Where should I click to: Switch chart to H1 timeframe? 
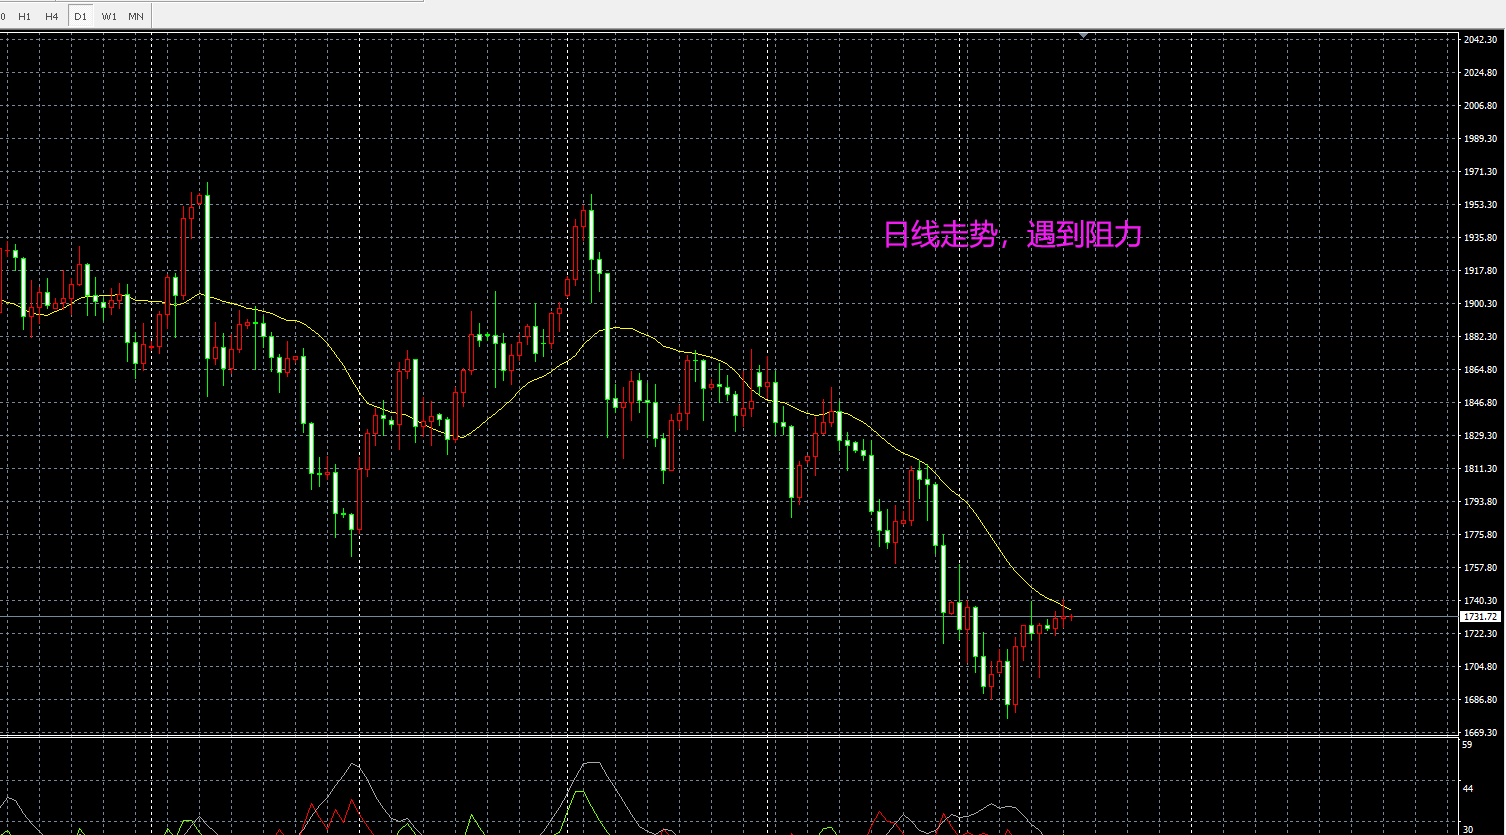[x=25, y=16]
